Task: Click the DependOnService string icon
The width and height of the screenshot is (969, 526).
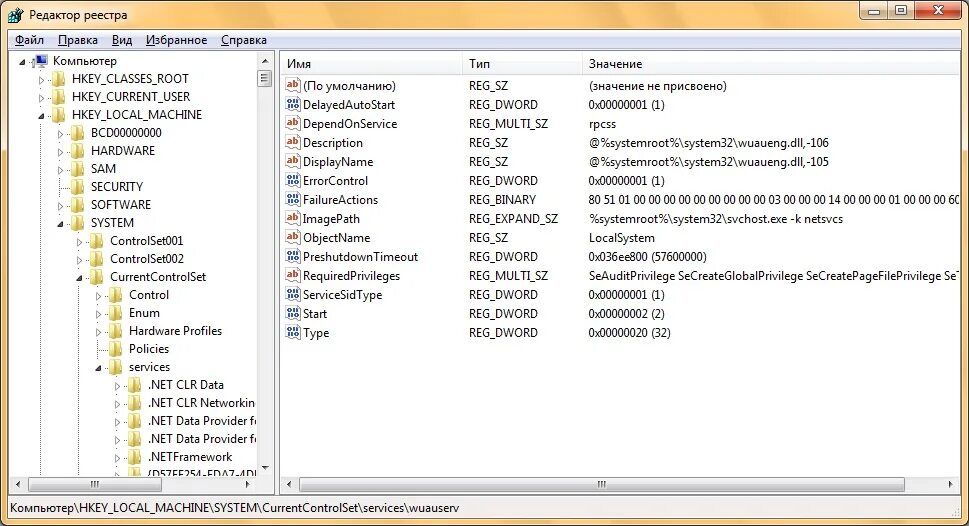Action: 293,123
